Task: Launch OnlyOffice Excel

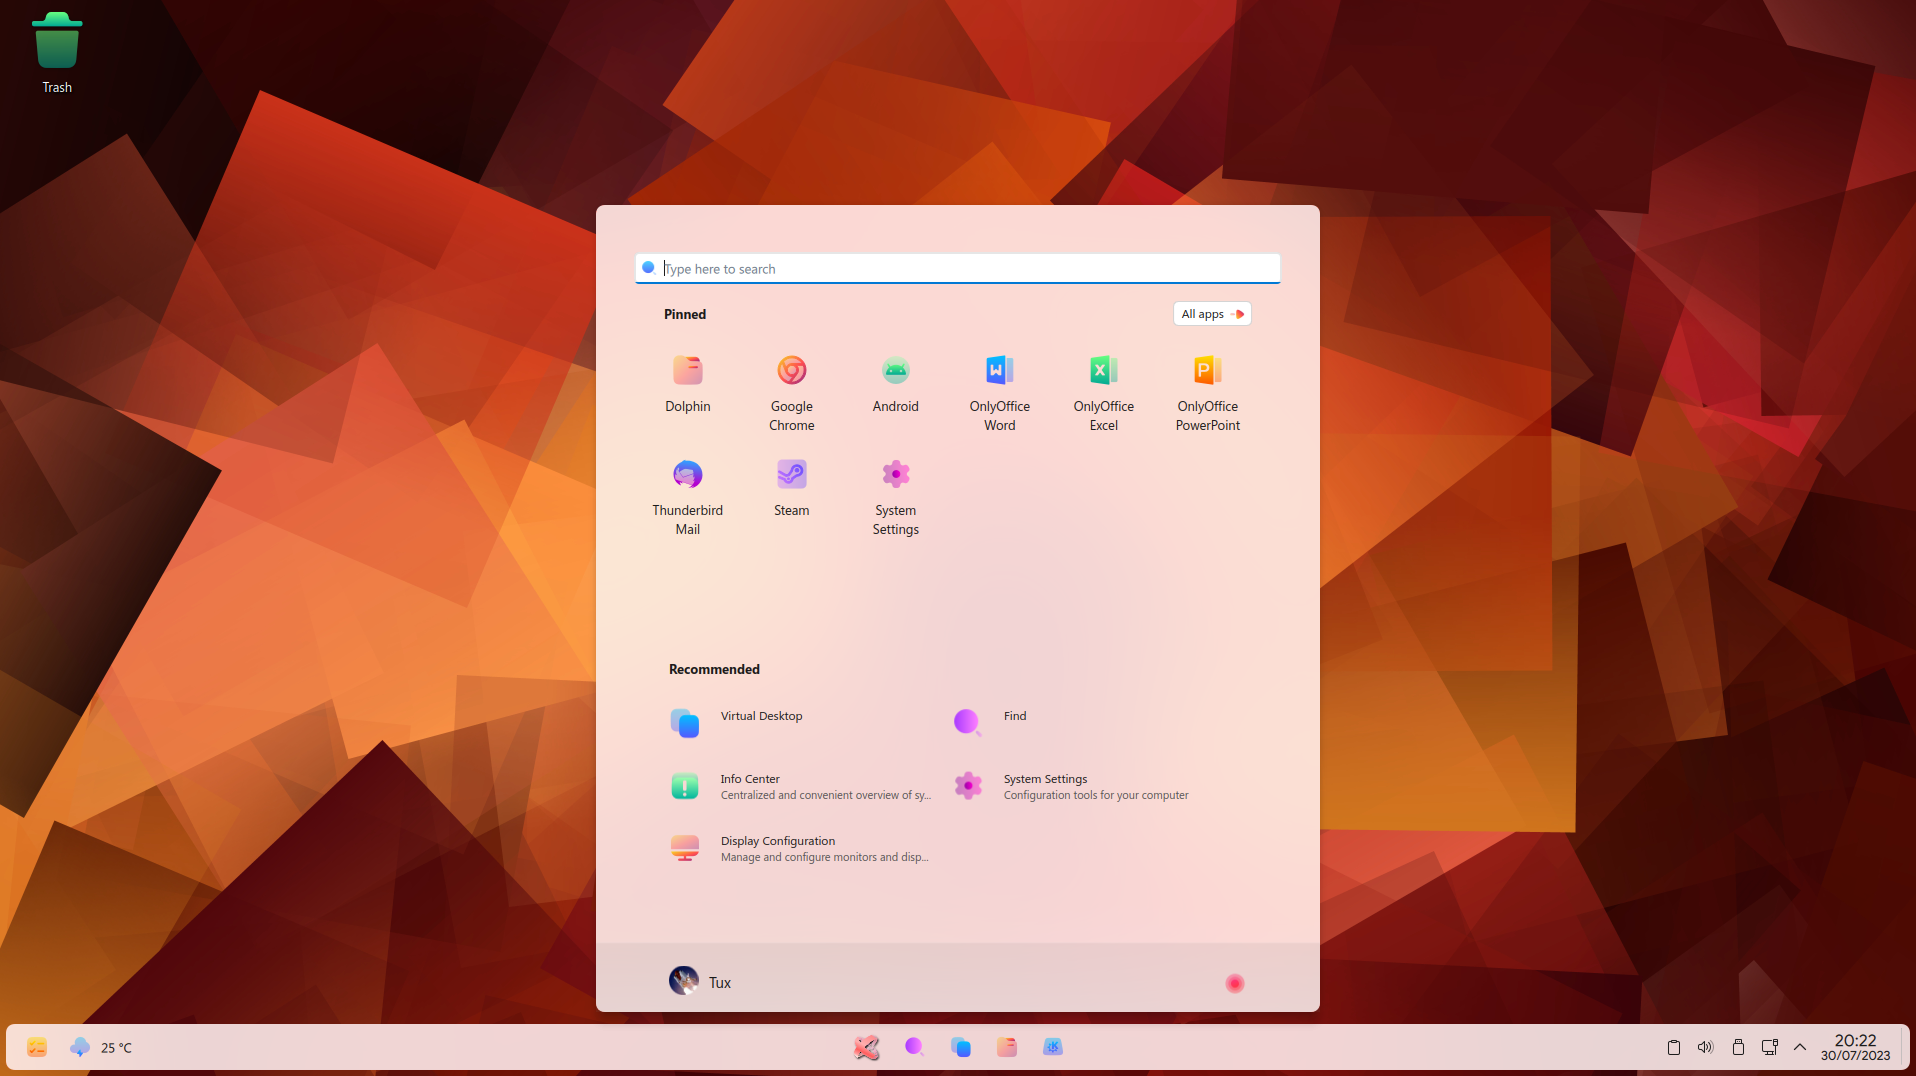Action: [1104, 392]
